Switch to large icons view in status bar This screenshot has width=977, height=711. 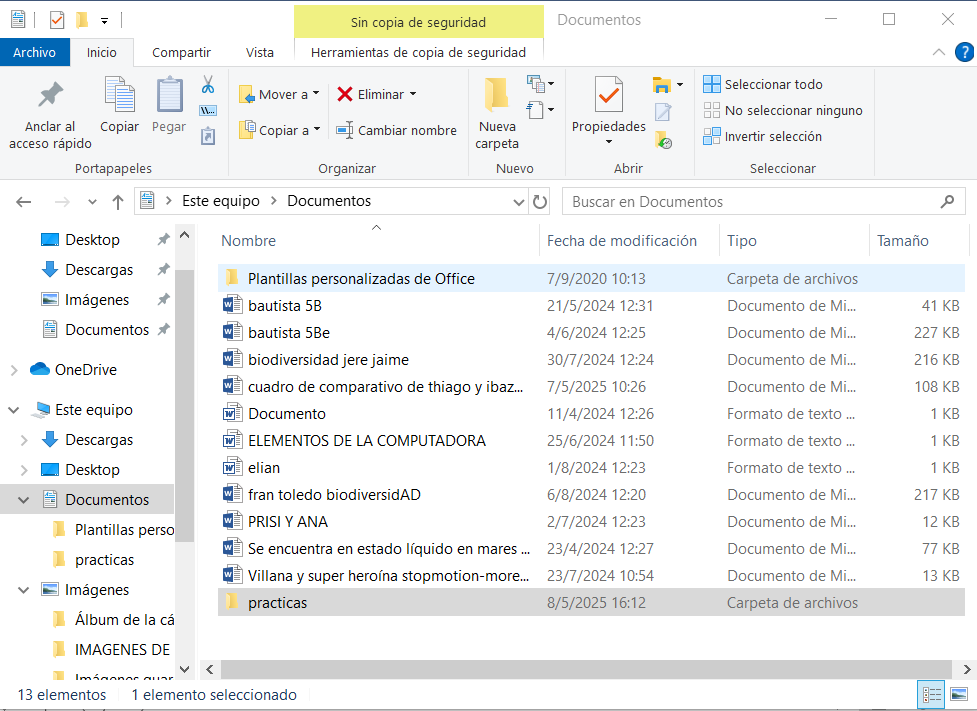959,694
